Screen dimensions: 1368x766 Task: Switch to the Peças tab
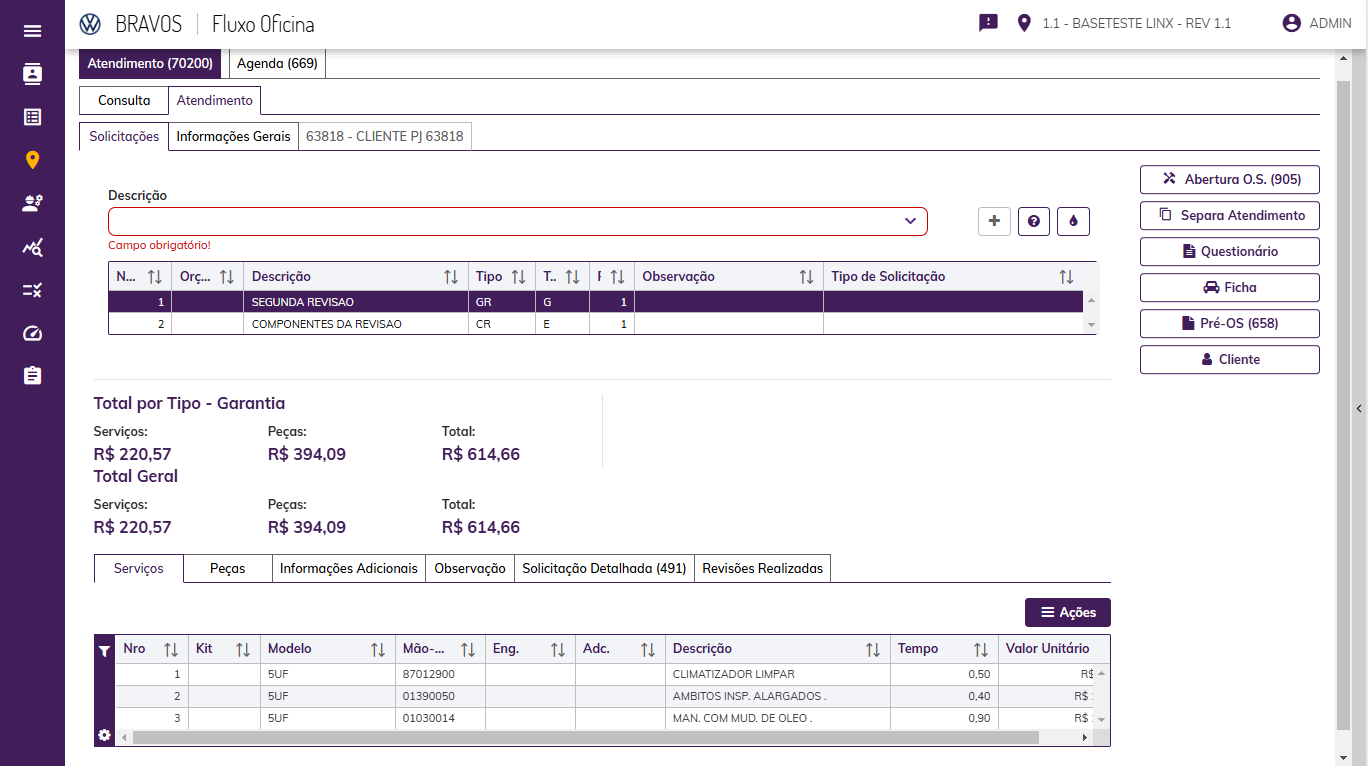228,568
